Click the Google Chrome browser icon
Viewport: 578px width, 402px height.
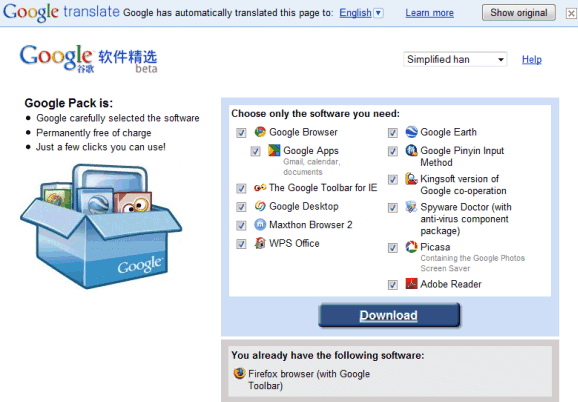pyautogui.click(x=260, y=132)
